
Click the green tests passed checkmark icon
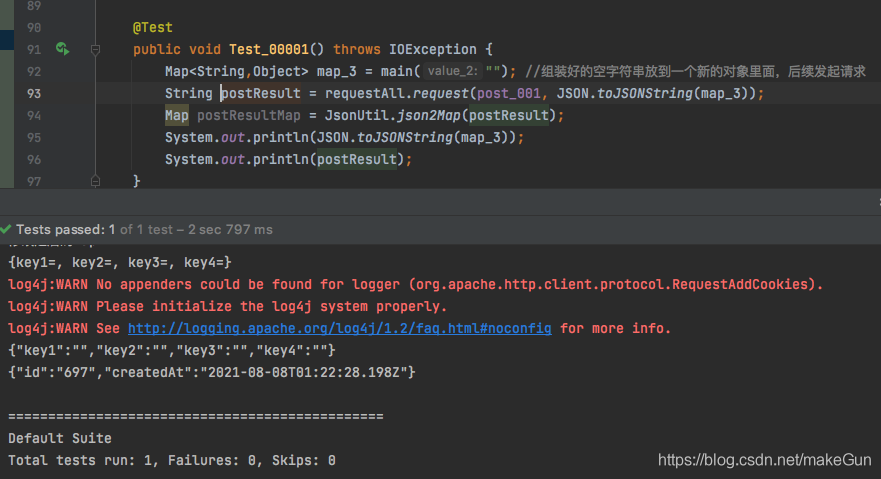6,229
